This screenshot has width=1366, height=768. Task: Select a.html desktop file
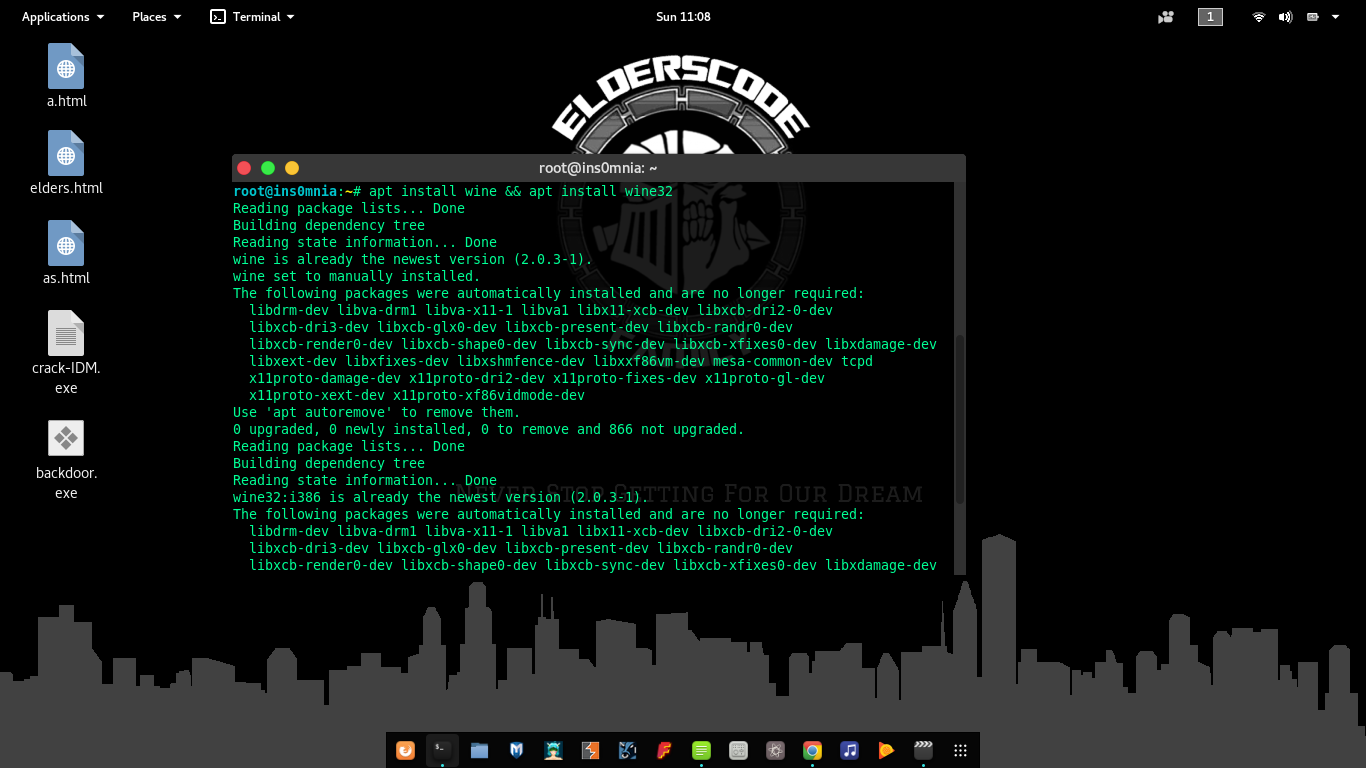66,76
